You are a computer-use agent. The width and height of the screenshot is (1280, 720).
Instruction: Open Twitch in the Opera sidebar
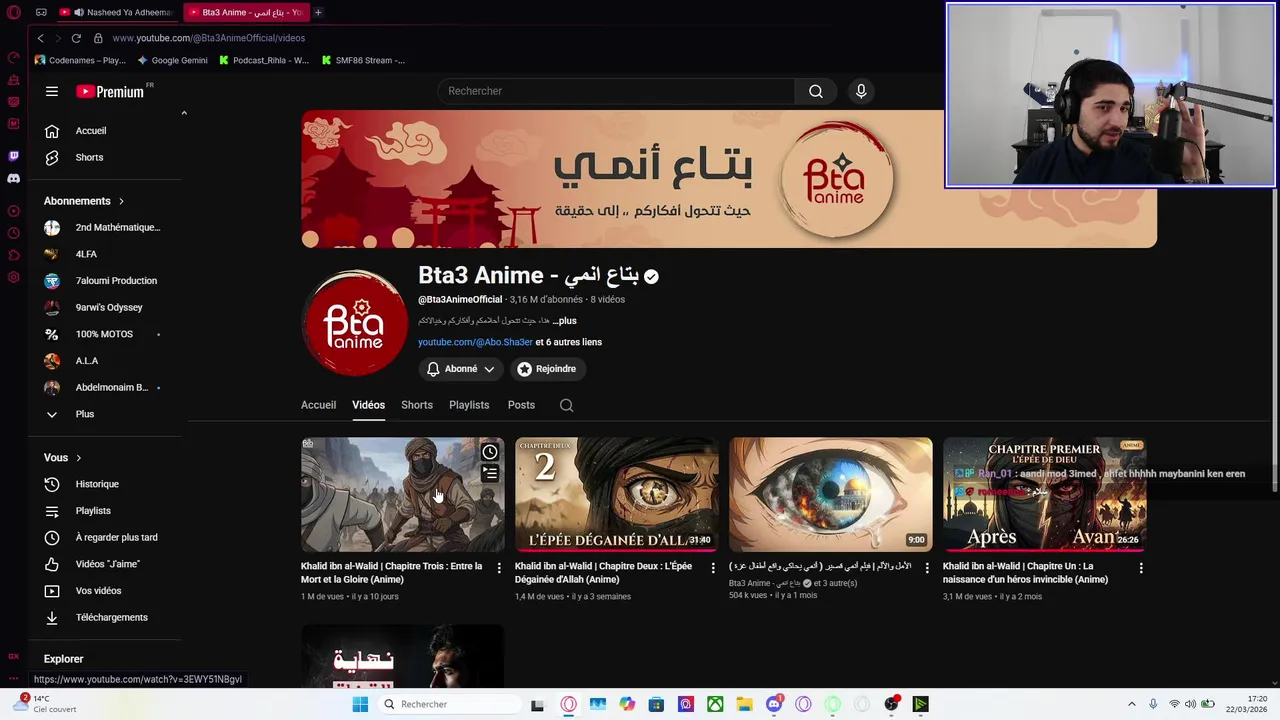pos(14,156)
